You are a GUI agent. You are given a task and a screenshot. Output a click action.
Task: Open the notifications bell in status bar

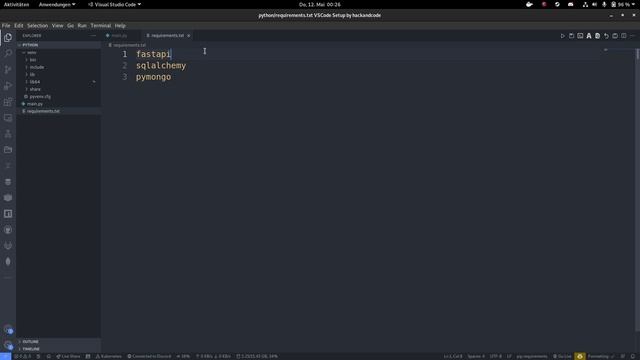pos(633,356)
